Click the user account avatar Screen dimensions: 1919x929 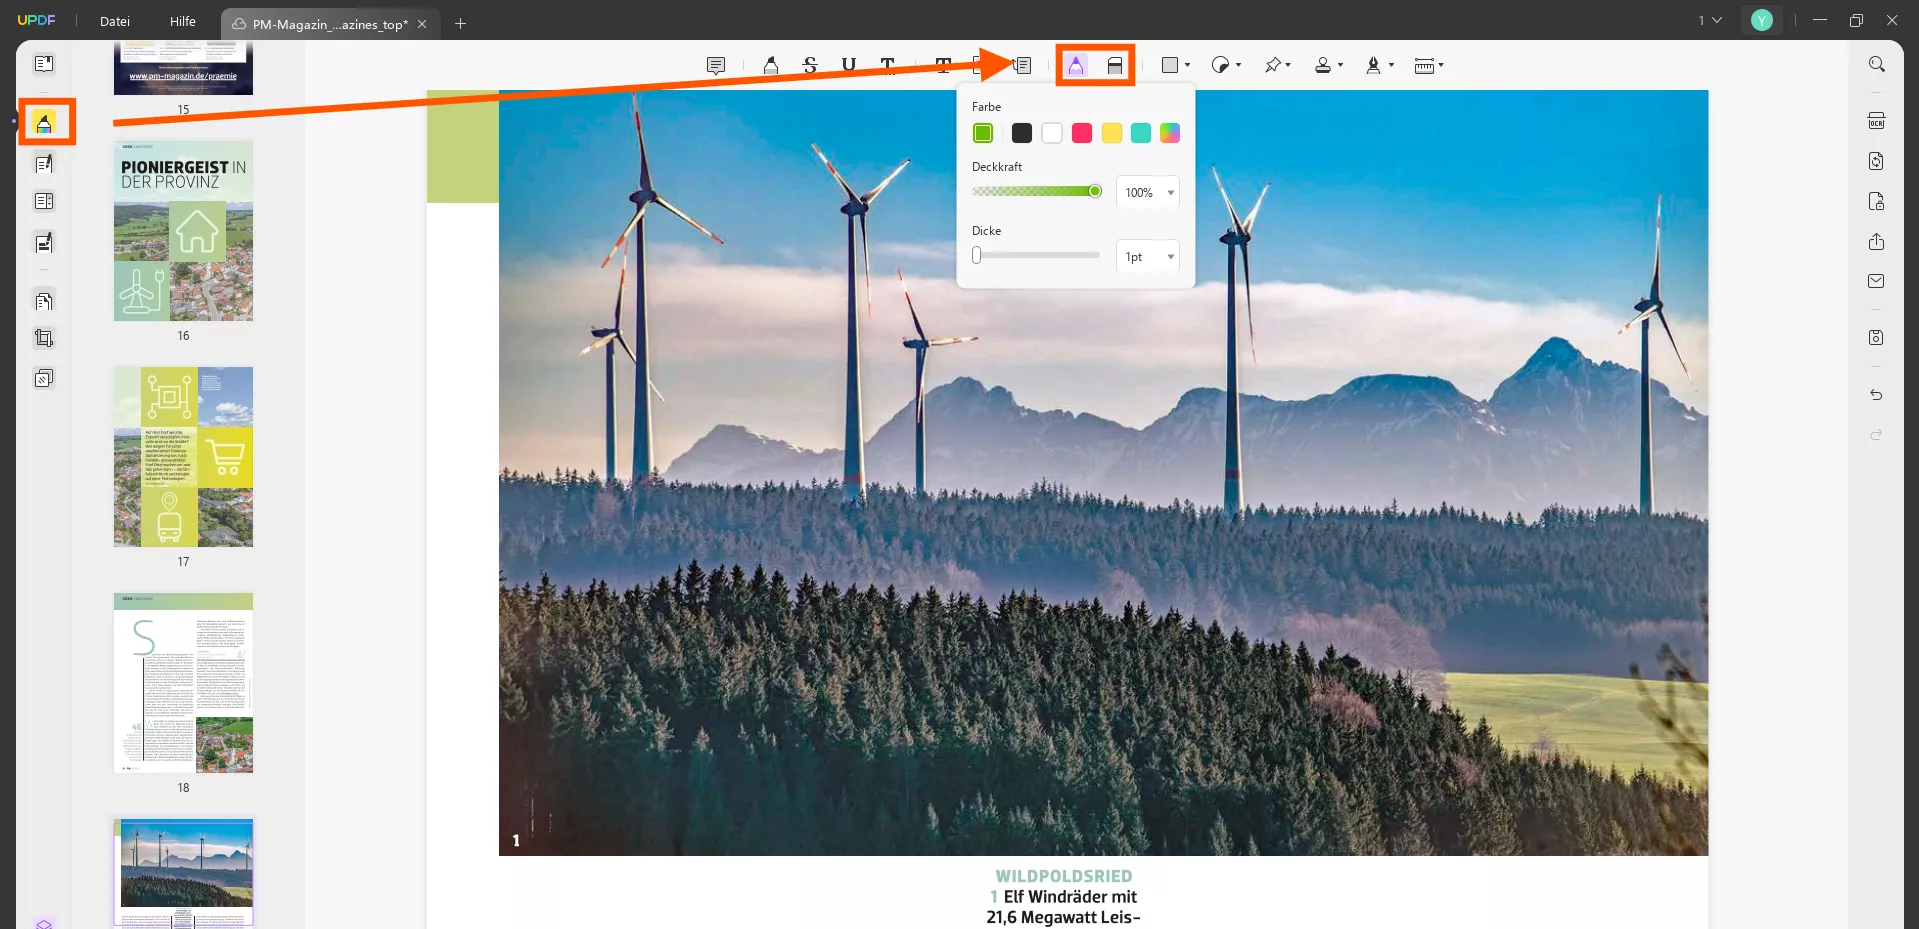tap(1761, 20)
